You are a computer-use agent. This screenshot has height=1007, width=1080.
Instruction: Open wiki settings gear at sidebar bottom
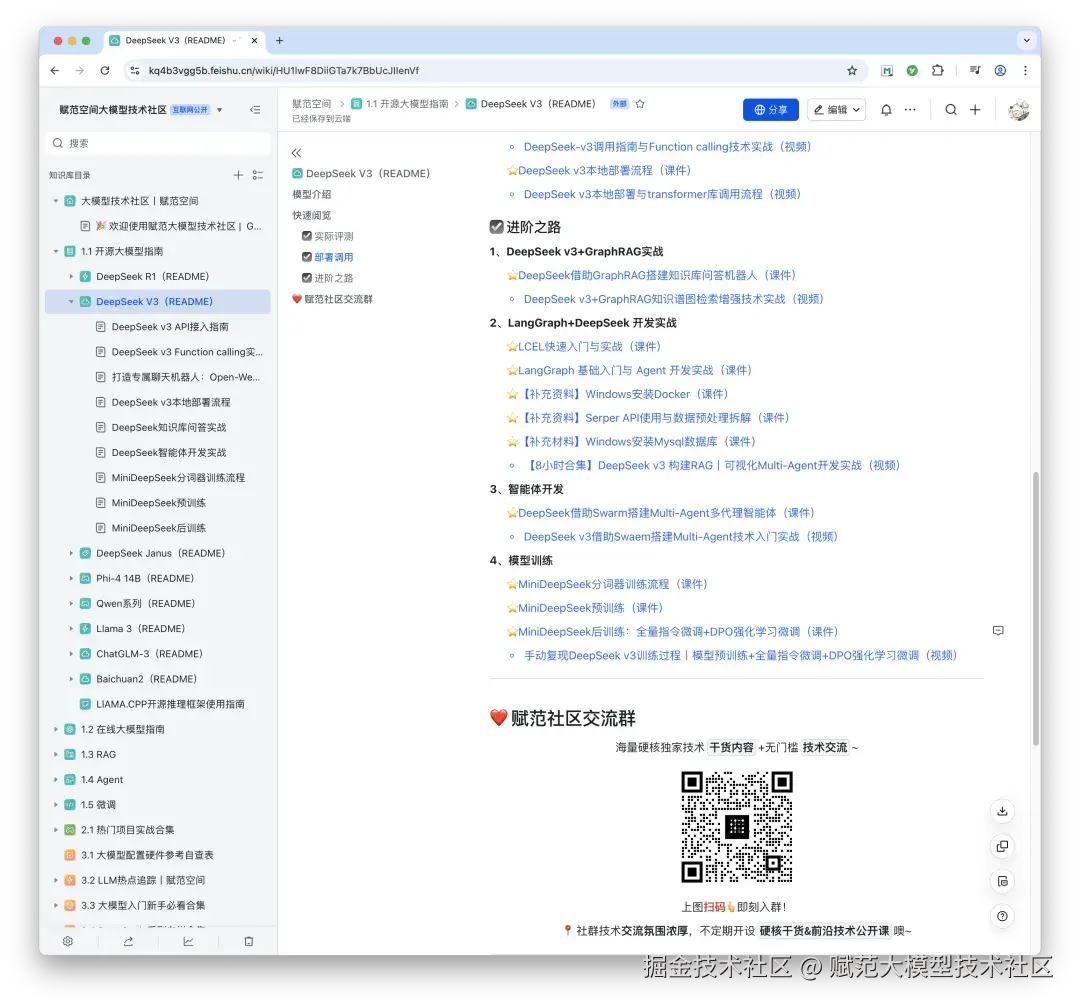click(68, 942)
